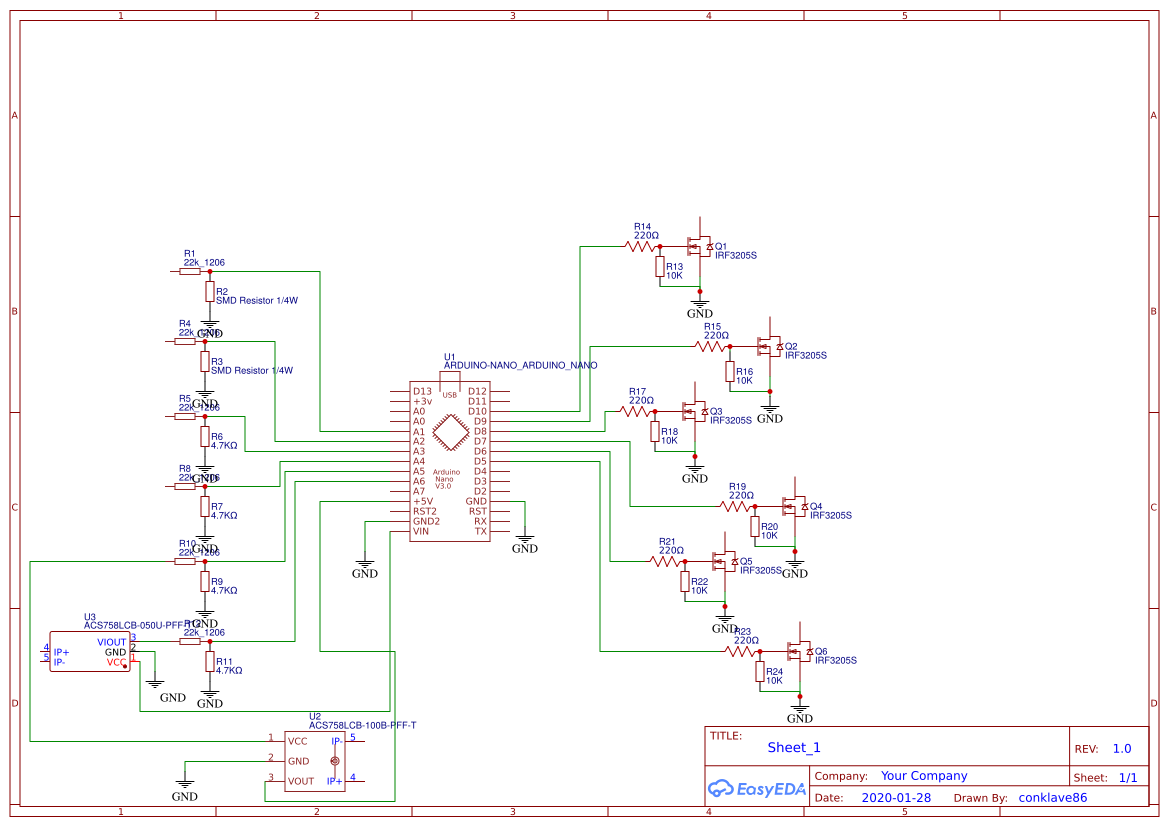
Task: Select current sensor U3 ACS758LCB-050U
Action: coord(88,652)
